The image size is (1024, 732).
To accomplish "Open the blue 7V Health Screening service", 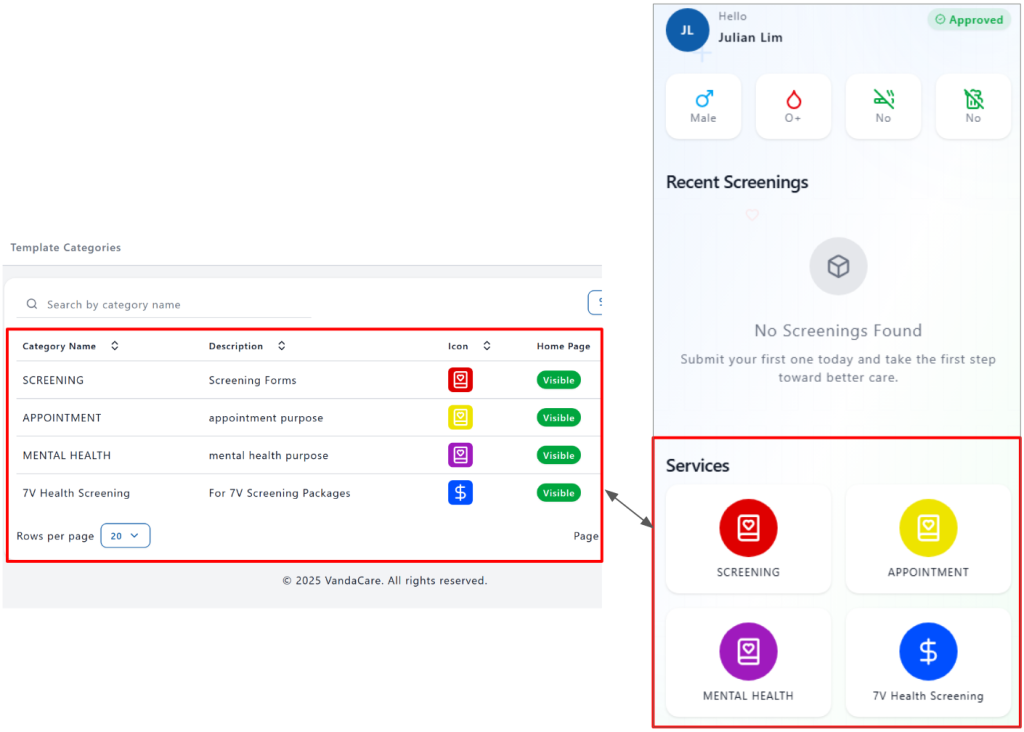I will 928,652.
